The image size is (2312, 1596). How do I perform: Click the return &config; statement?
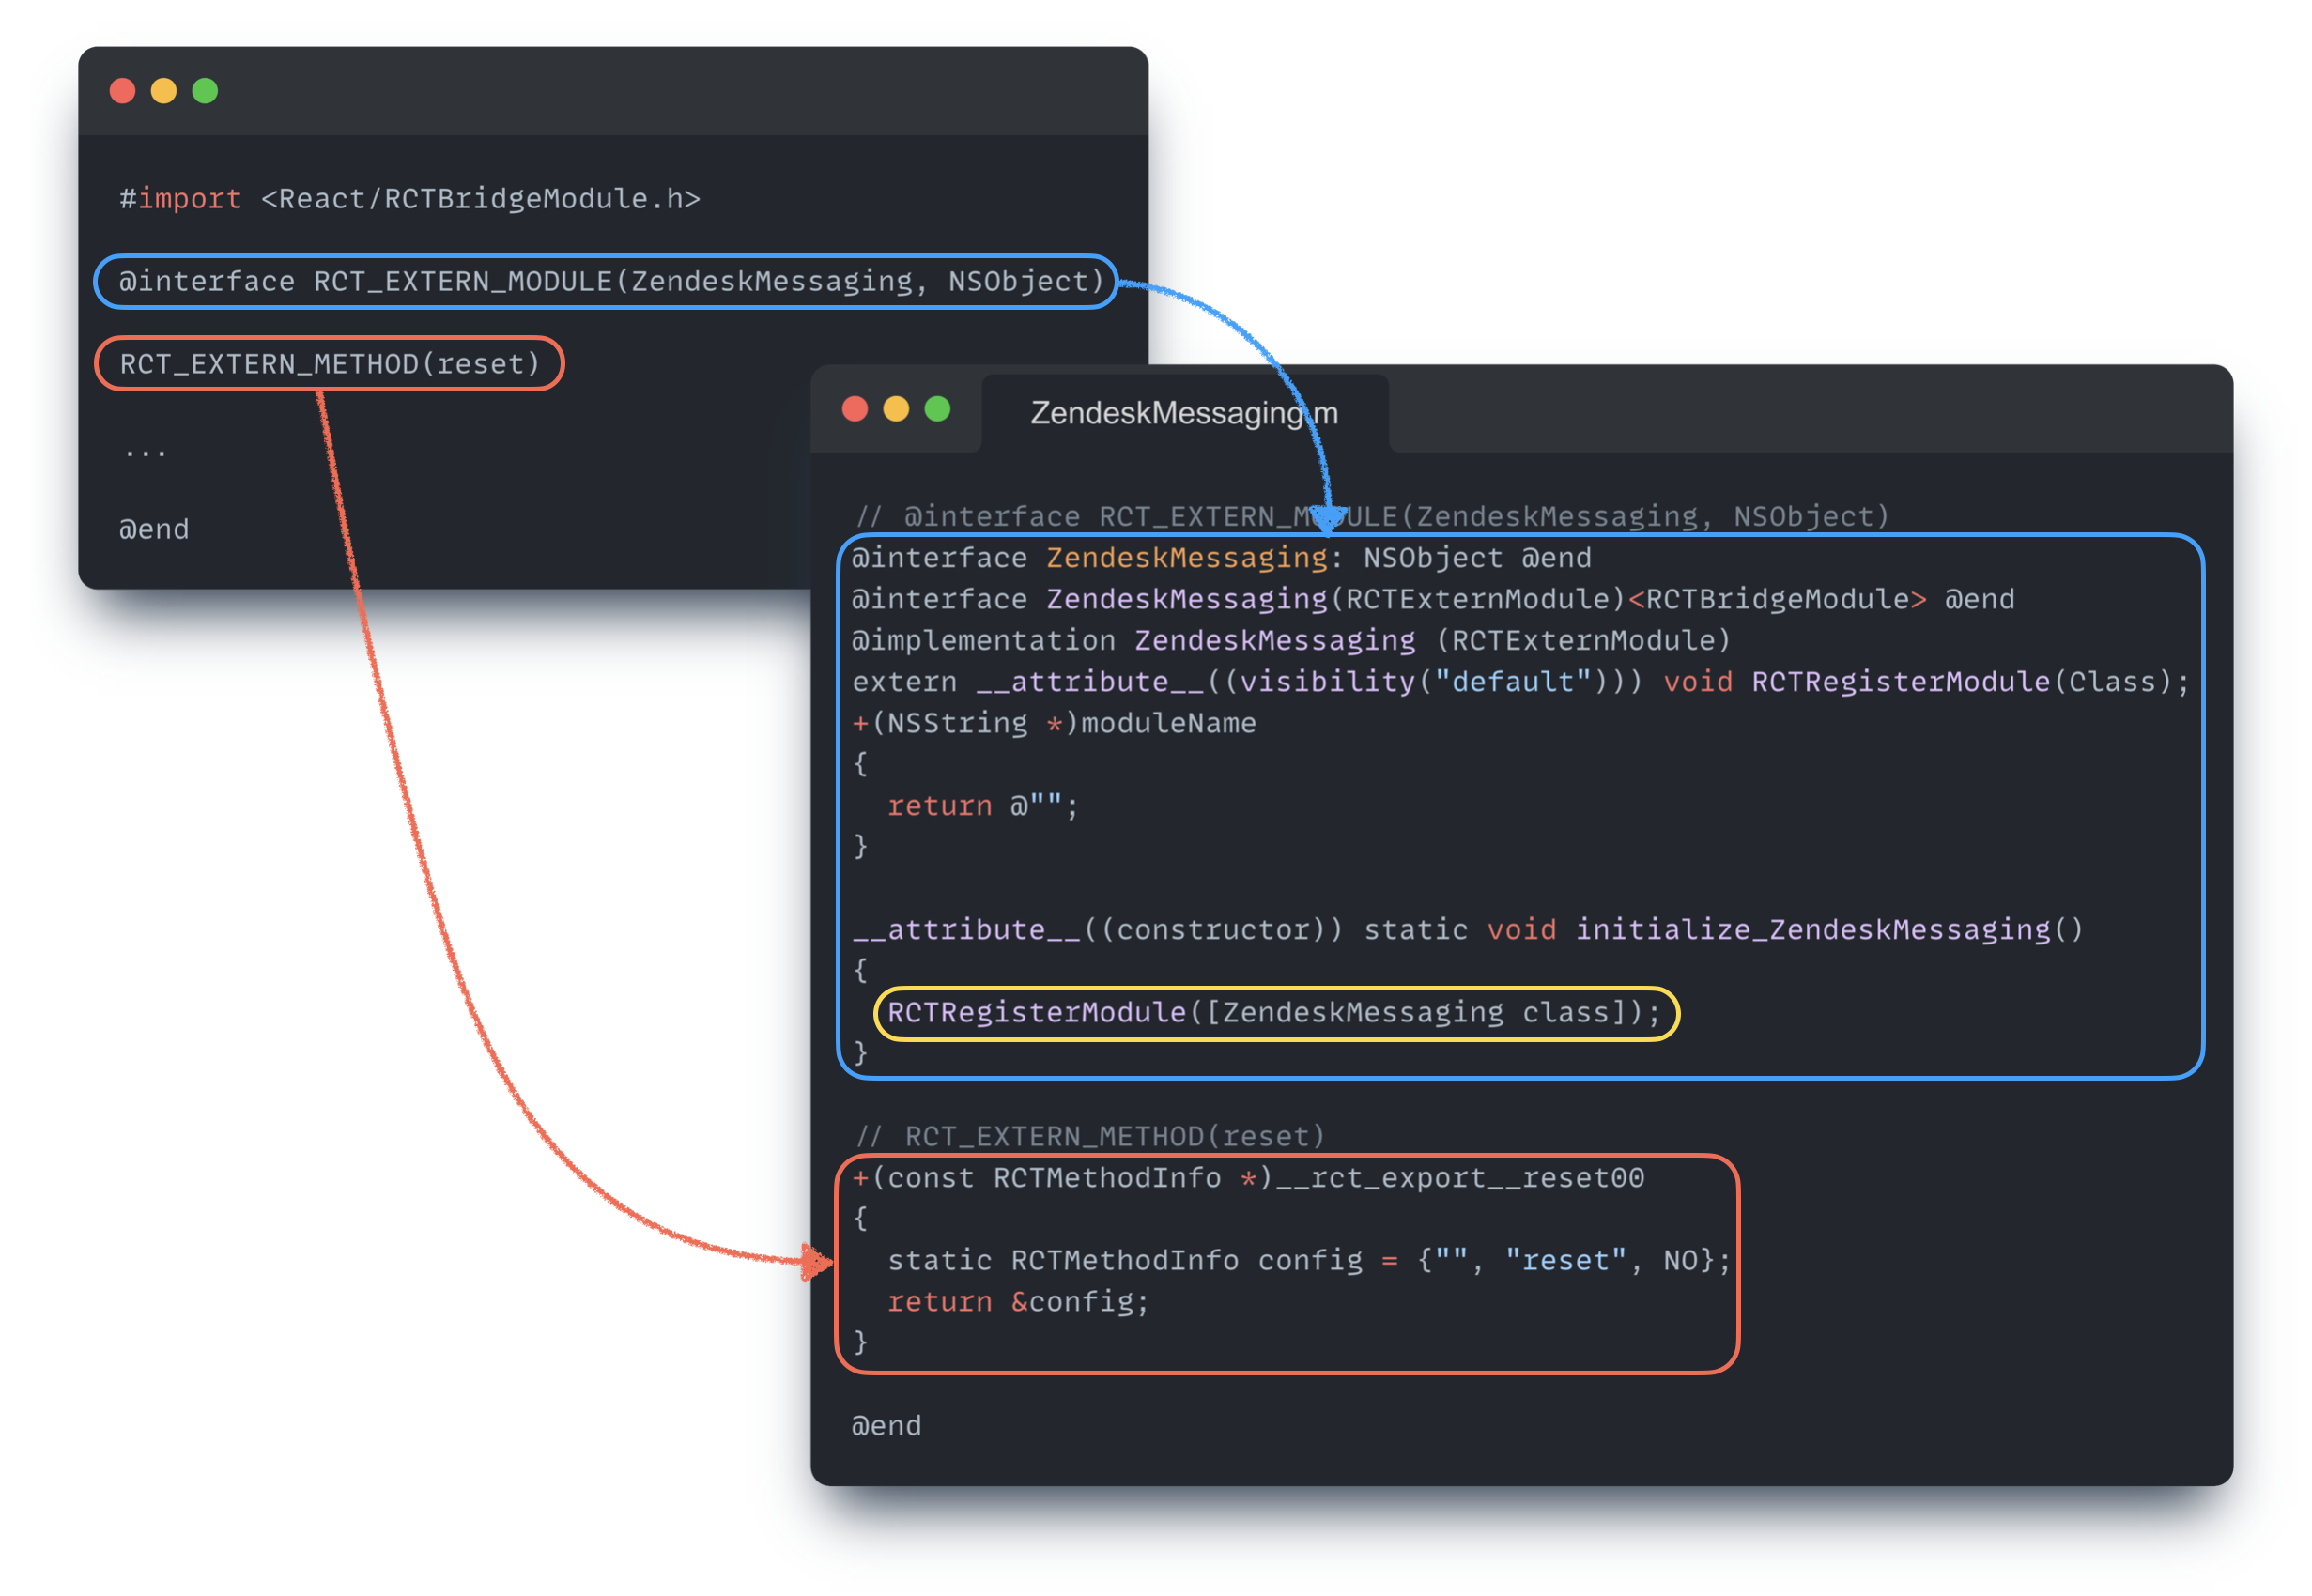[x=1018, y=1302]
